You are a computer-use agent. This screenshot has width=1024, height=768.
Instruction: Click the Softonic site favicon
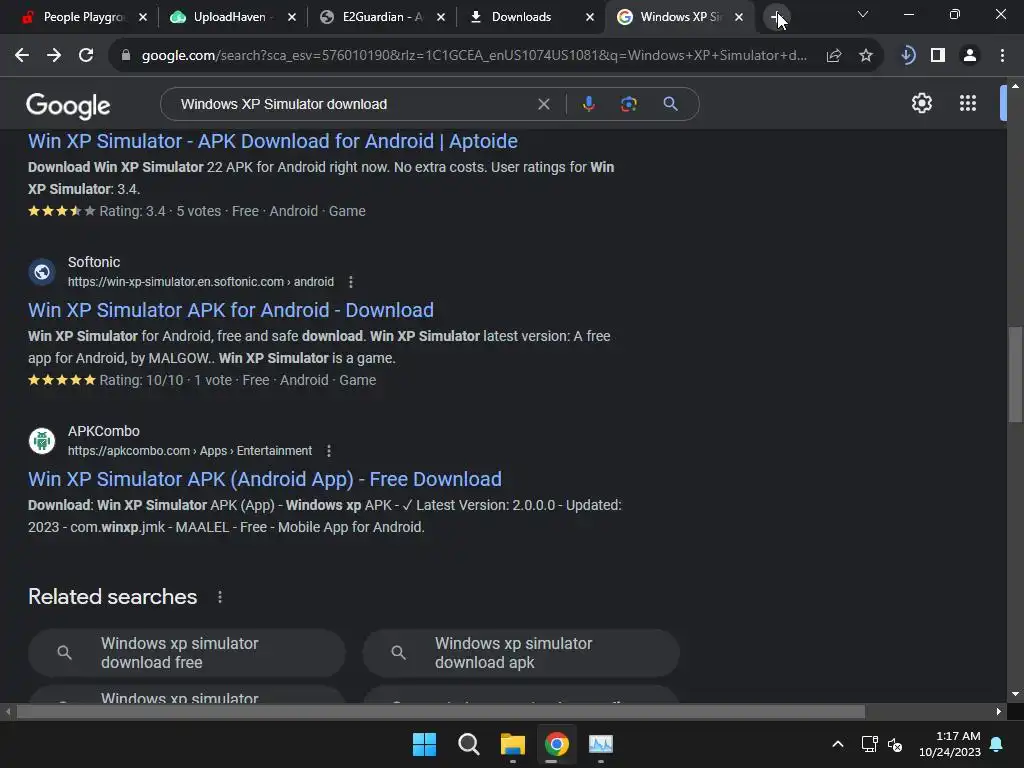pos(42,272)
